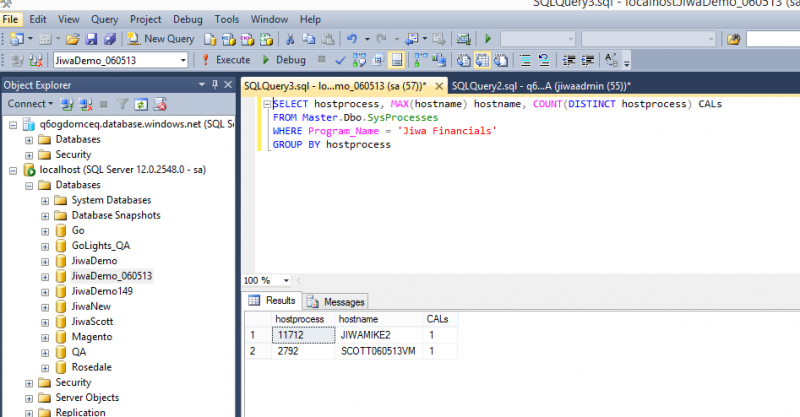
Task: Click the Cut scissors icon
Action: coord(289,39)
